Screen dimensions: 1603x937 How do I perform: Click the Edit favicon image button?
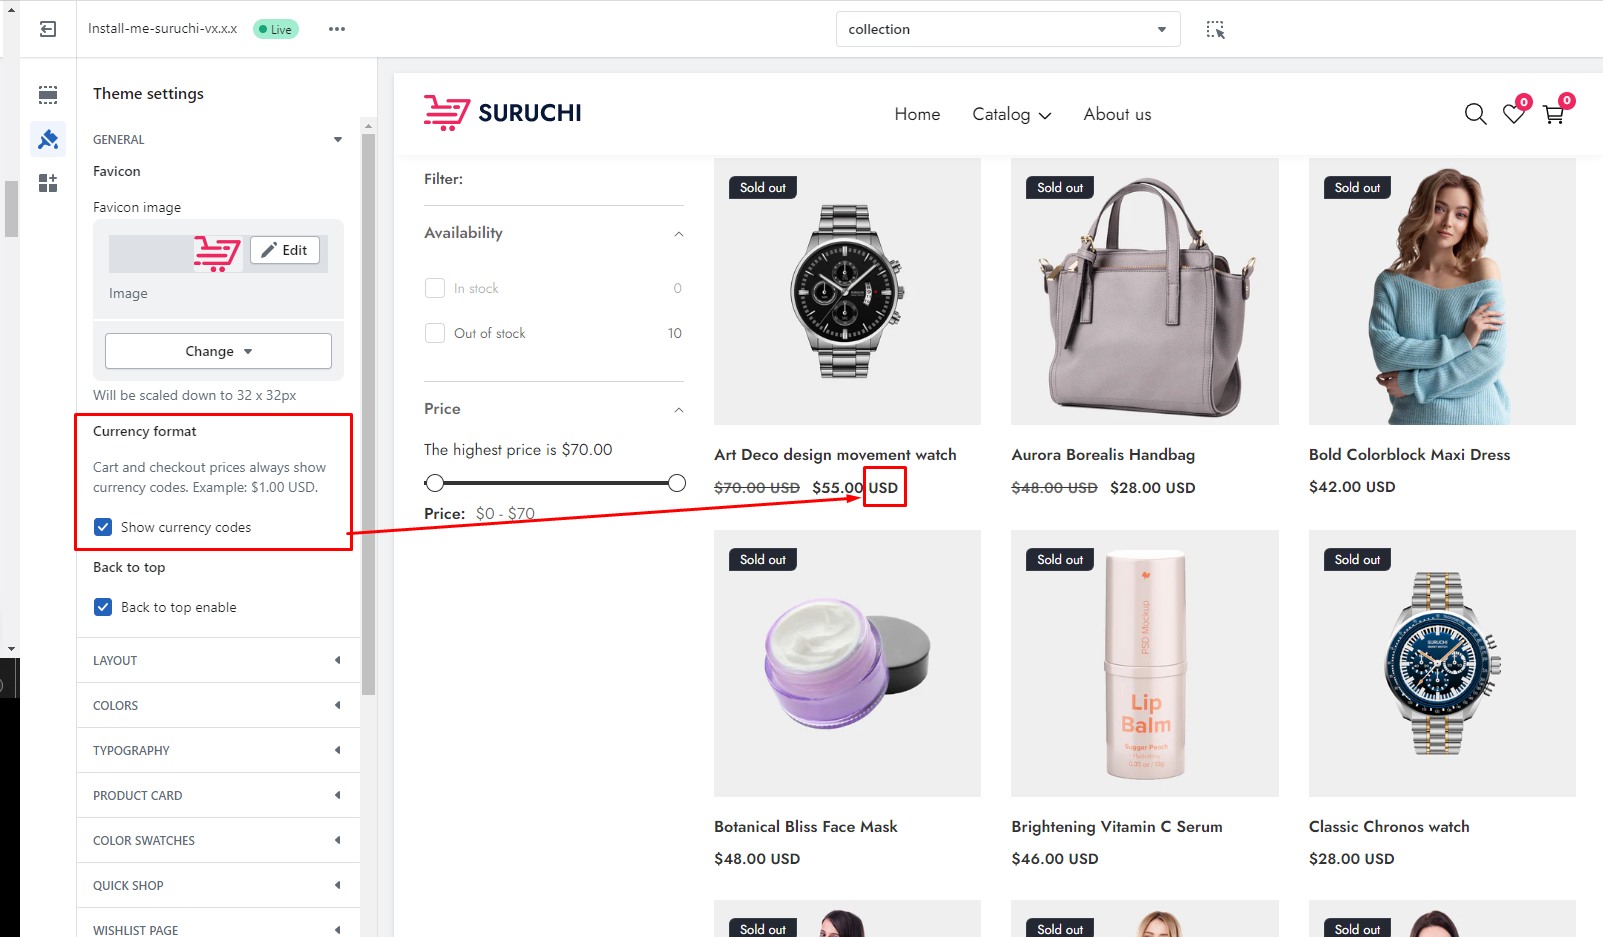pos(285,250)
